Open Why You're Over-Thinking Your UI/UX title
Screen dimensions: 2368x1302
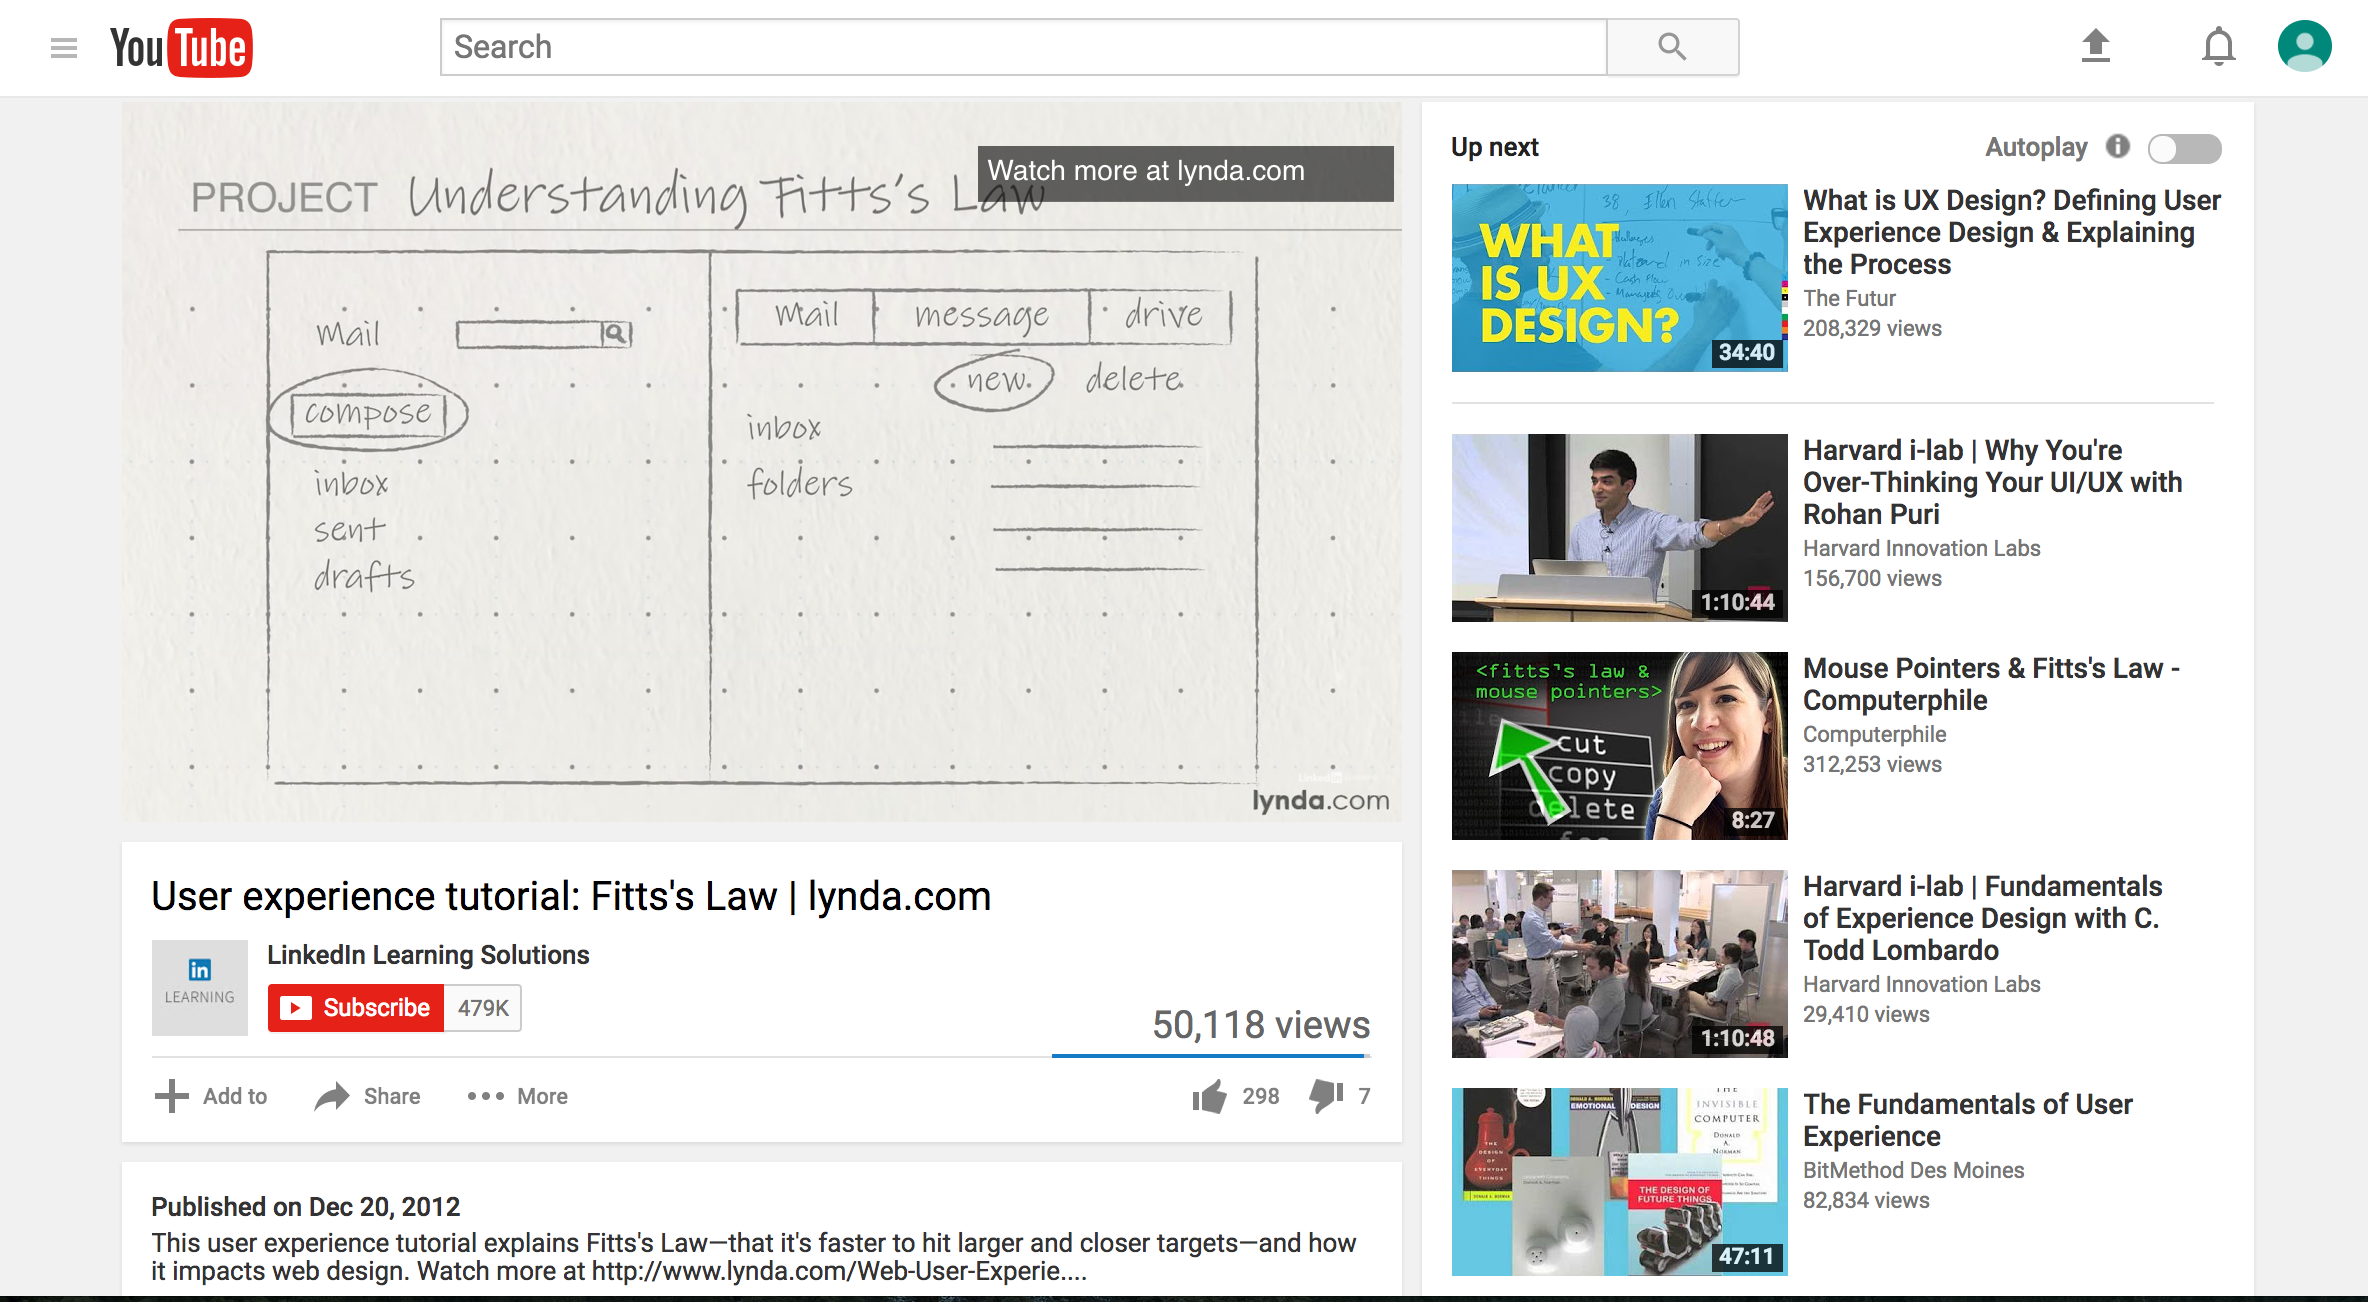tap(1992, 482)
